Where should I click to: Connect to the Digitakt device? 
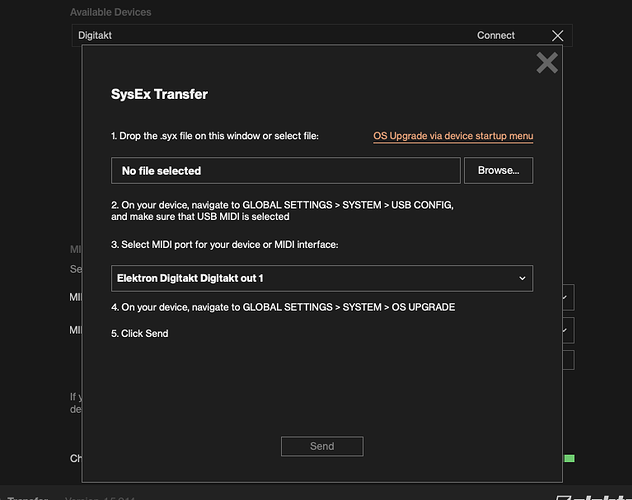point(496,35)
